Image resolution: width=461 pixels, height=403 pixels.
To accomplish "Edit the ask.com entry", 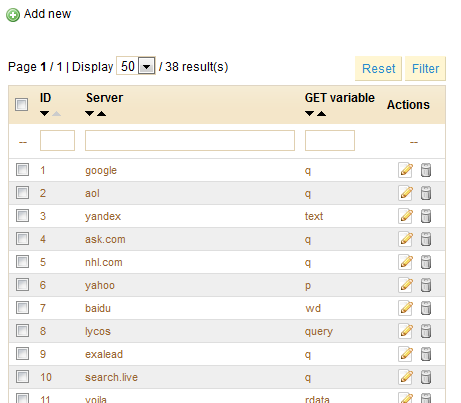I will pyautogui.click(x=406, y=239).
